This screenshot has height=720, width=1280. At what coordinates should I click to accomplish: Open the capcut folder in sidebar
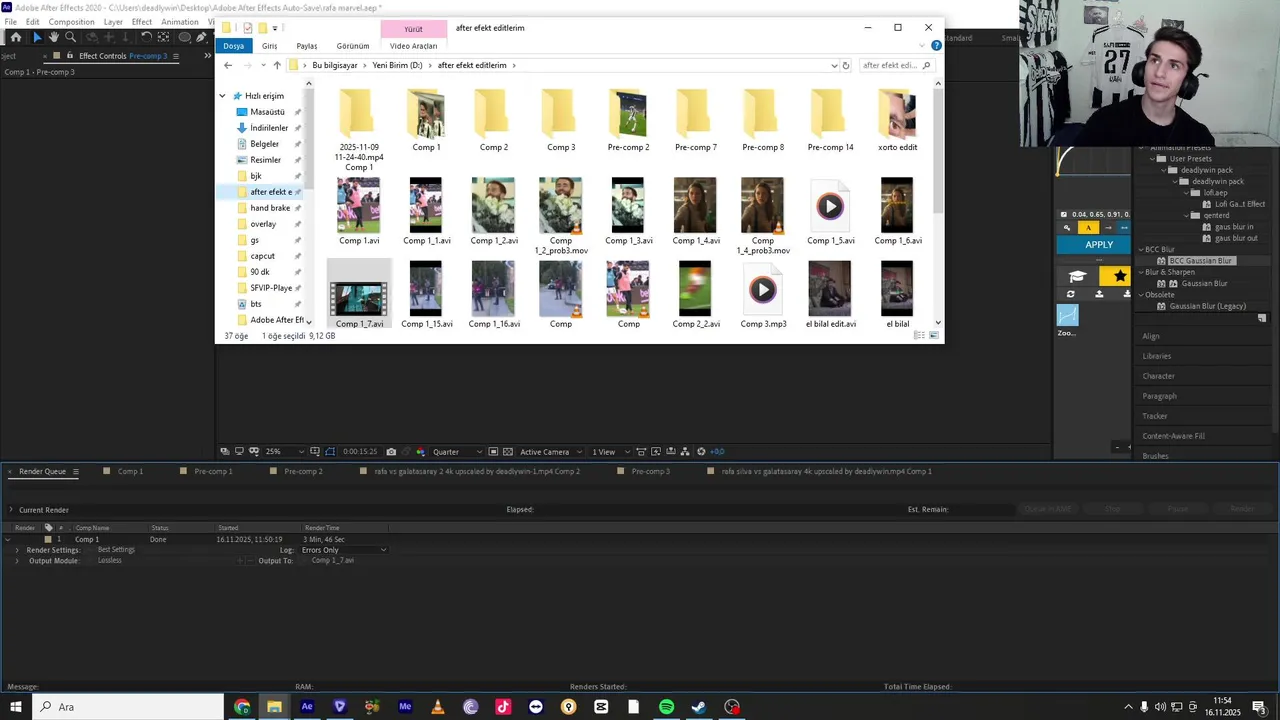coord(262,256)
